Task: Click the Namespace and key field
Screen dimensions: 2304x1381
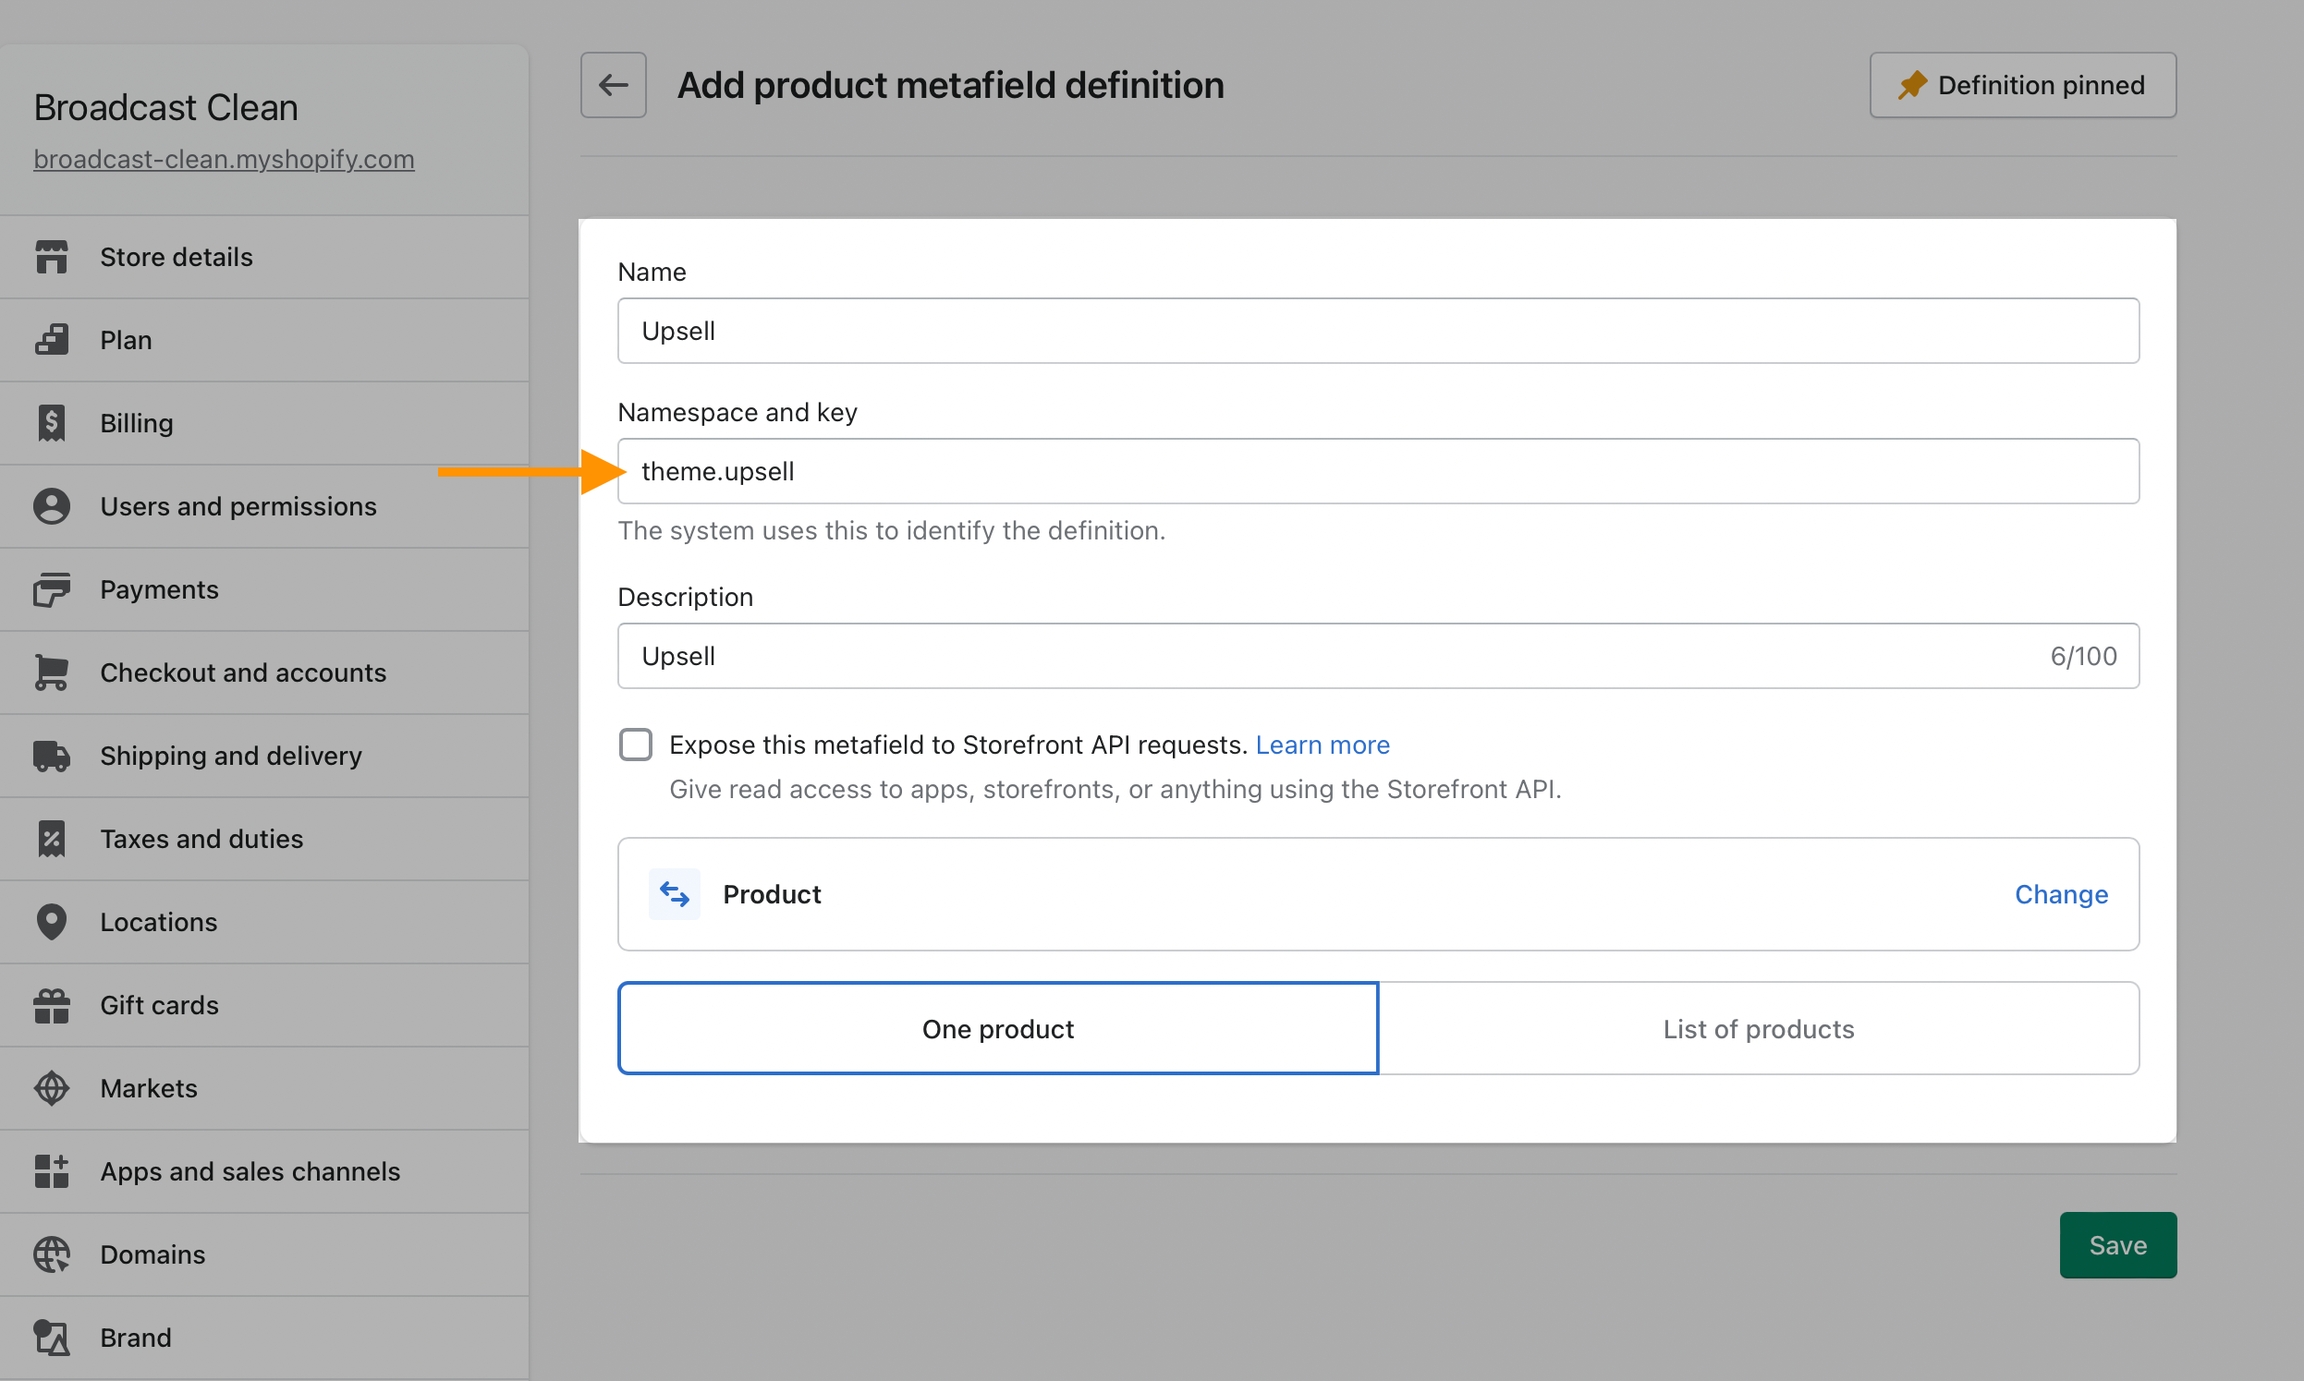Action: pos(1378,471)
